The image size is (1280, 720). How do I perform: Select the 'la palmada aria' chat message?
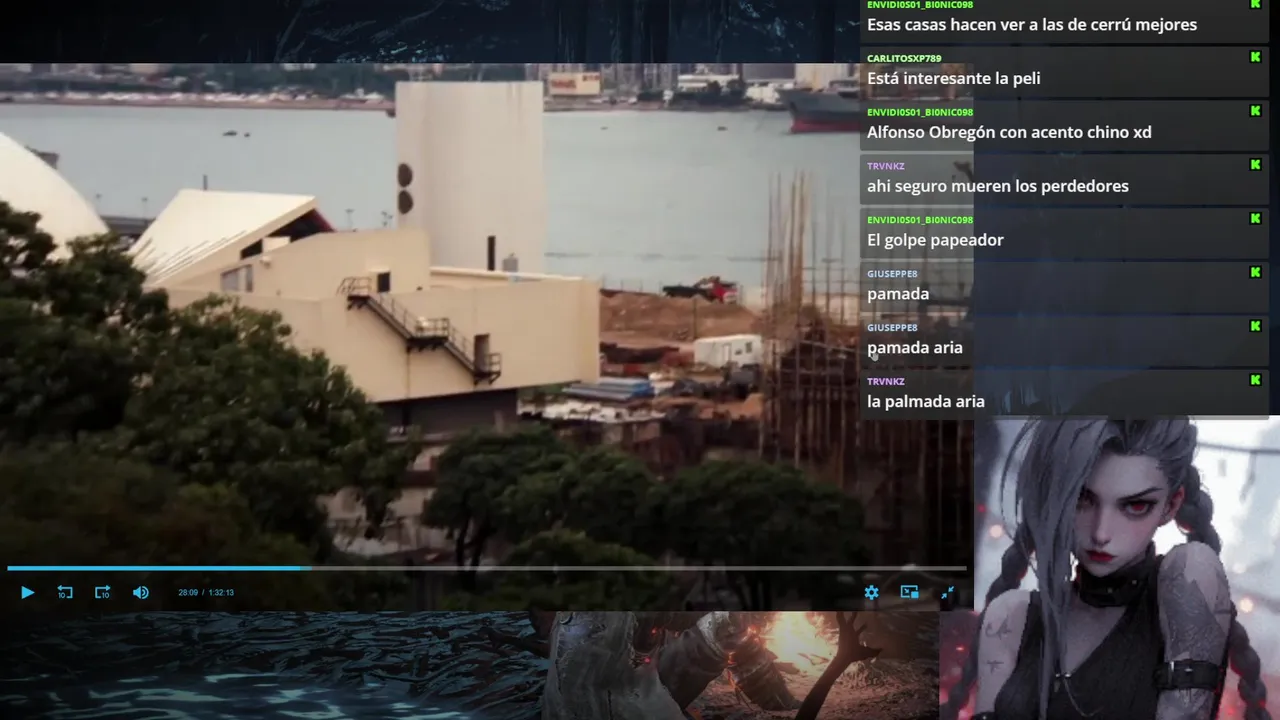click(926, 402)
